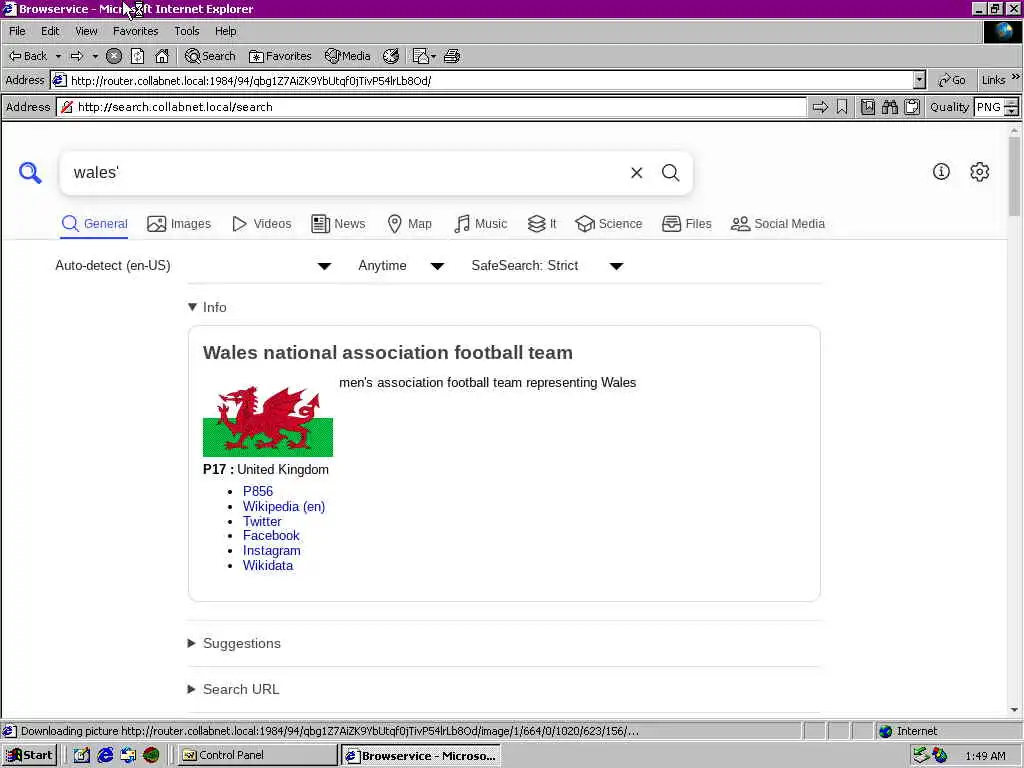Open the Instagram link
Viewport: 1024px width, 768px height.
(272, 551)
